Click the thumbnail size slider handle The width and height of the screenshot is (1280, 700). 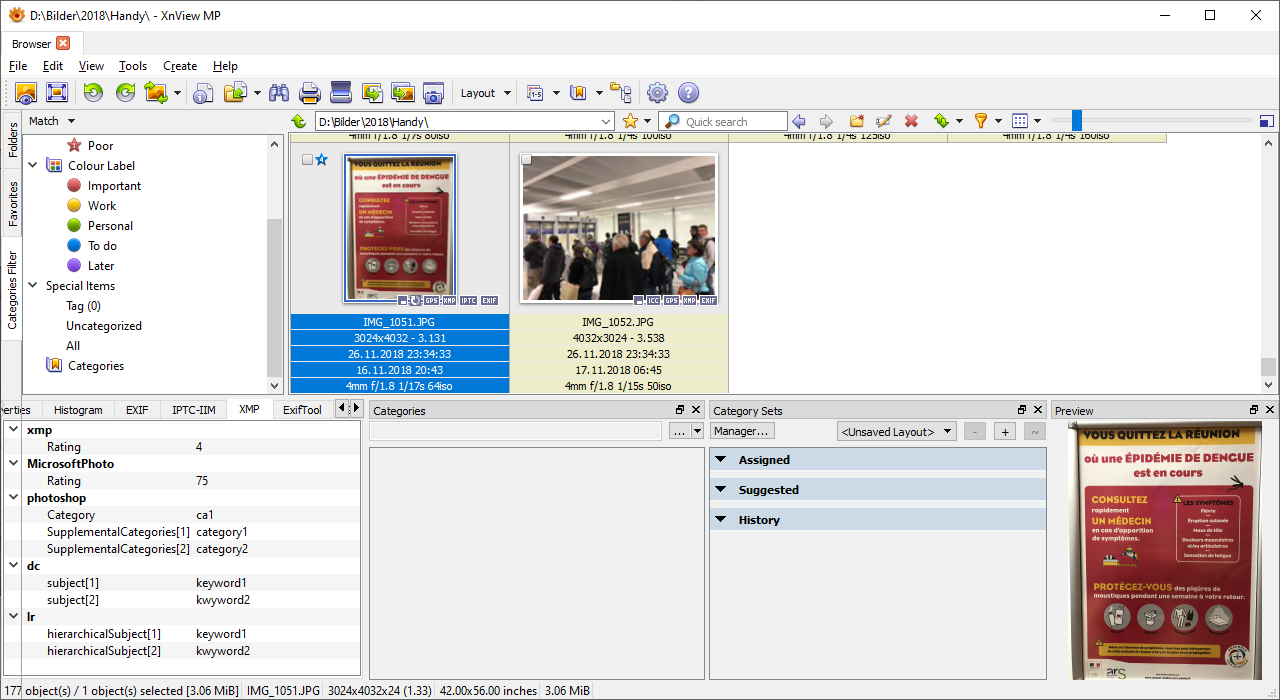pos(1076,121)
